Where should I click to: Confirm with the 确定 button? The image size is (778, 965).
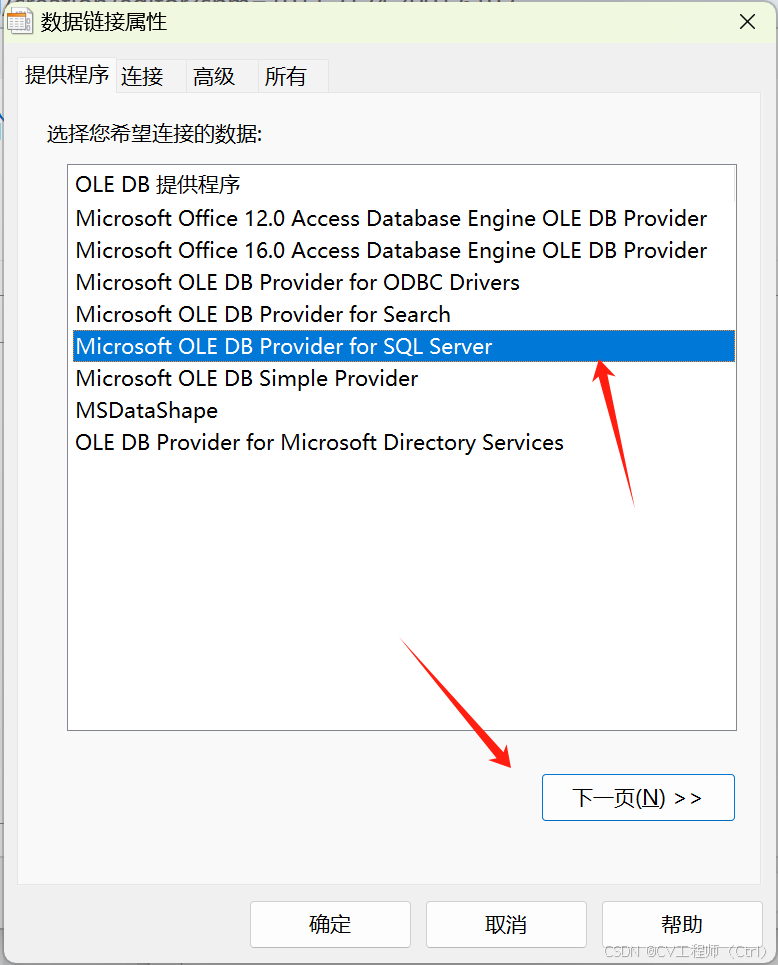point(330,925)
